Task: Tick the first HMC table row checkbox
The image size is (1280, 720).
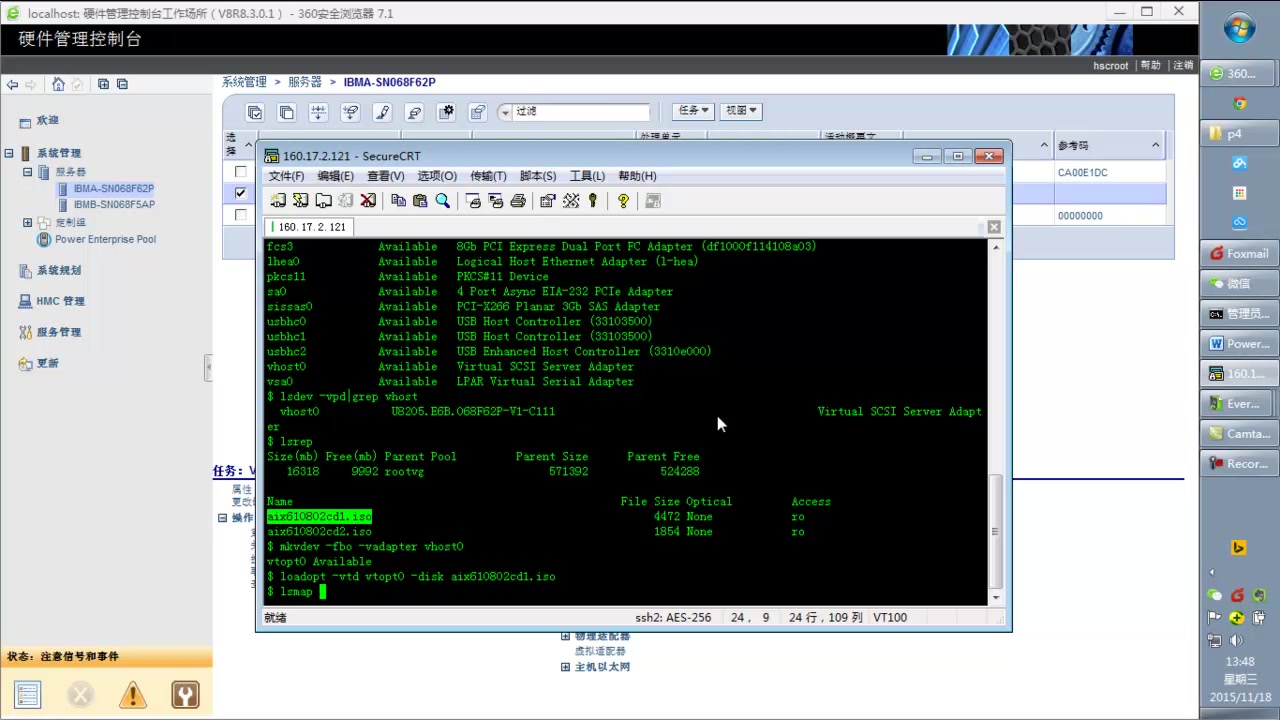Action: (x=240, y=172)
